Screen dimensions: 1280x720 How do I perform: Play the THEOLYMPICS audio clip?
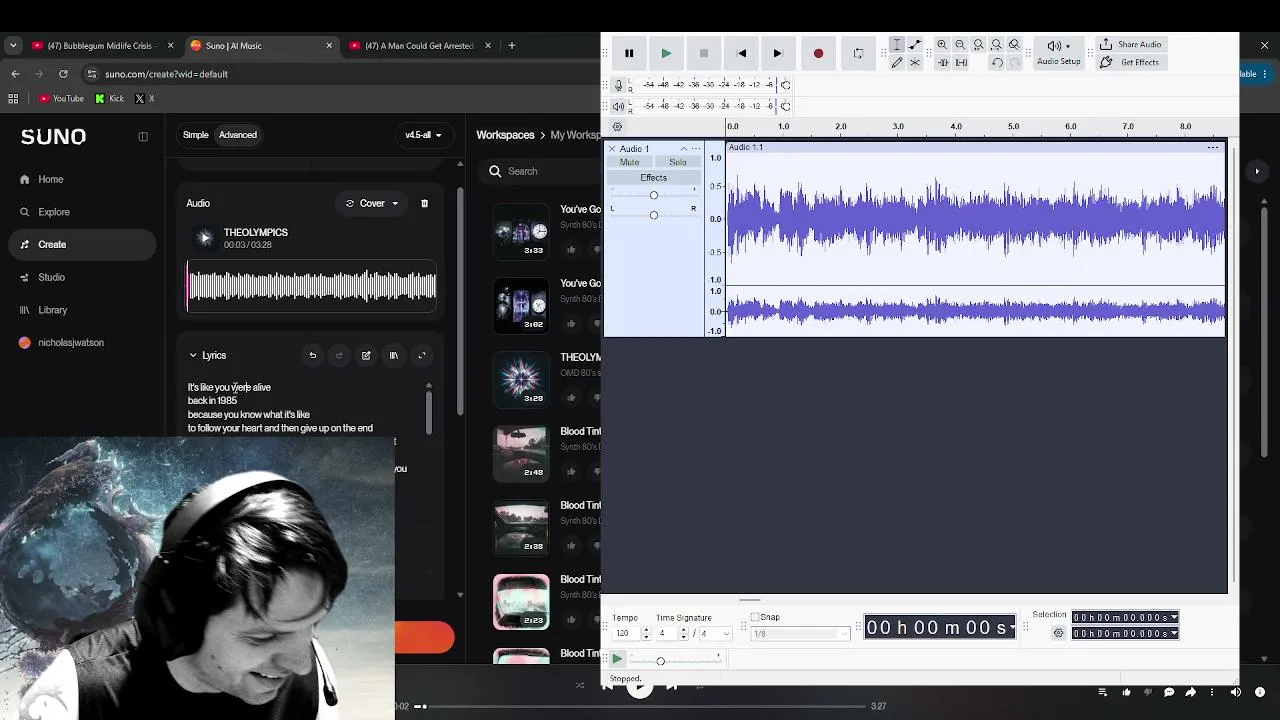tap(204, 238)
